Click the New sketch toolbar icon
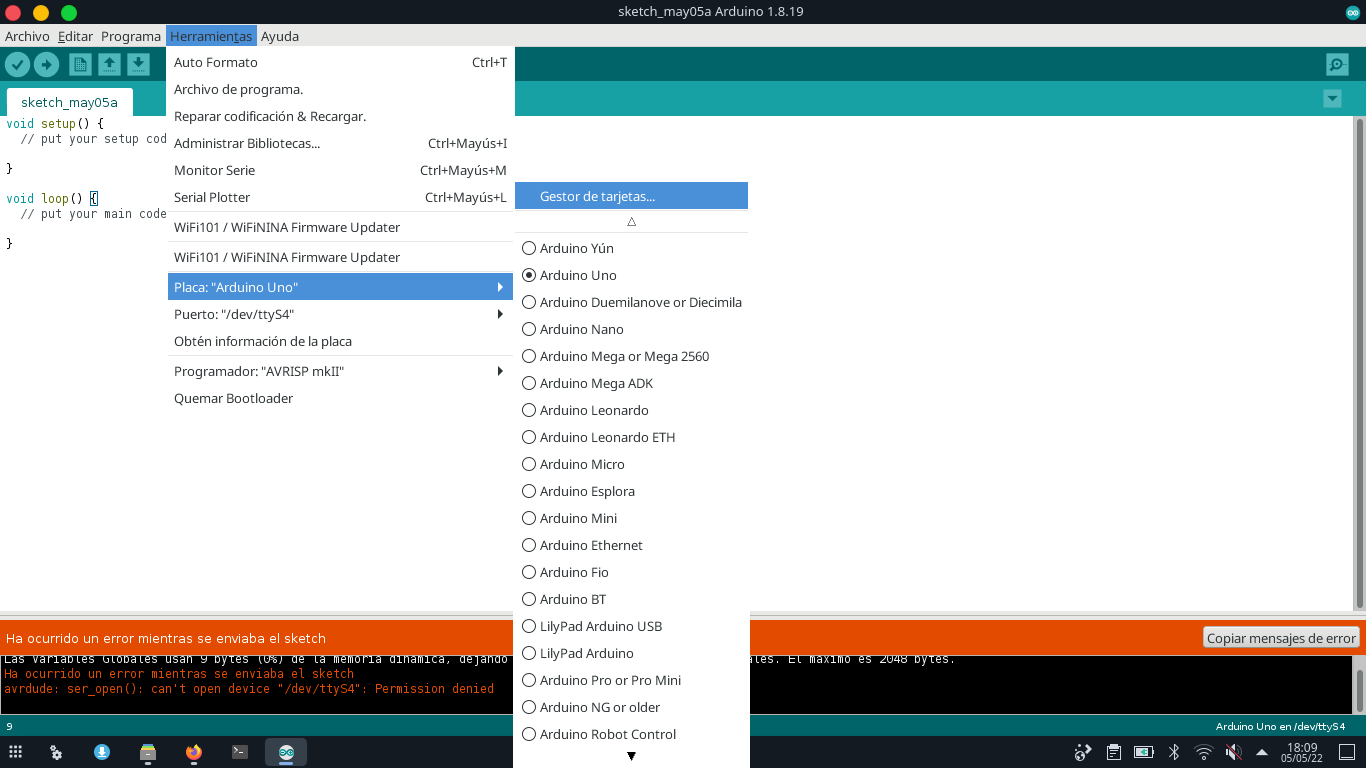This screenshot has height=768, width=1366. 80,65
